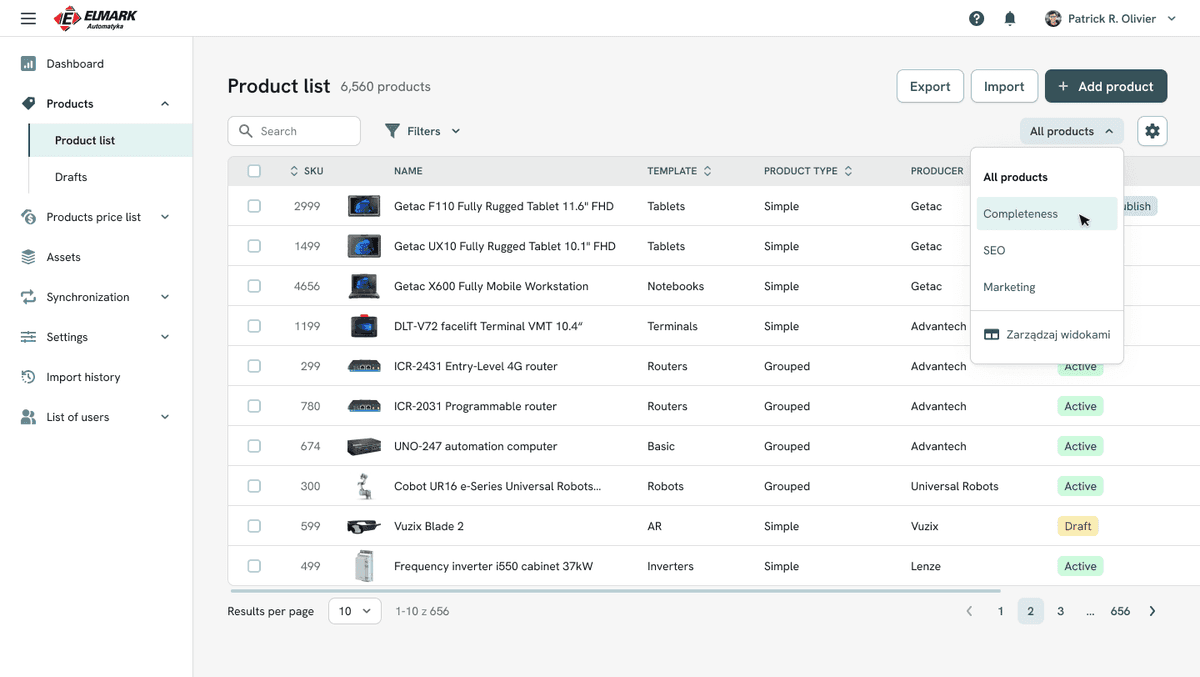The image size is (1200, 677).
Task: Open Vuzix Blade 2 product thumbnail
Action: pyautogui.click(x=364, y=526)
